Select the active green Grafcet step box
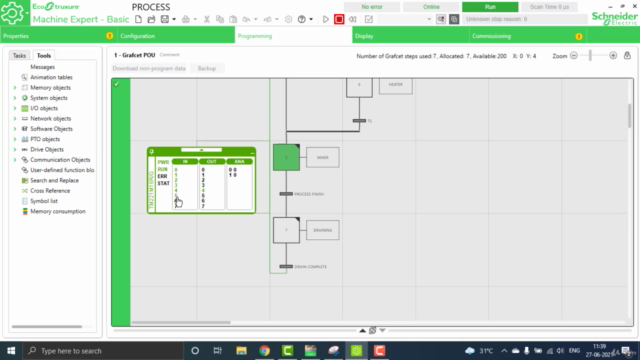The image size is (640, 360). (x=286, y=157)
